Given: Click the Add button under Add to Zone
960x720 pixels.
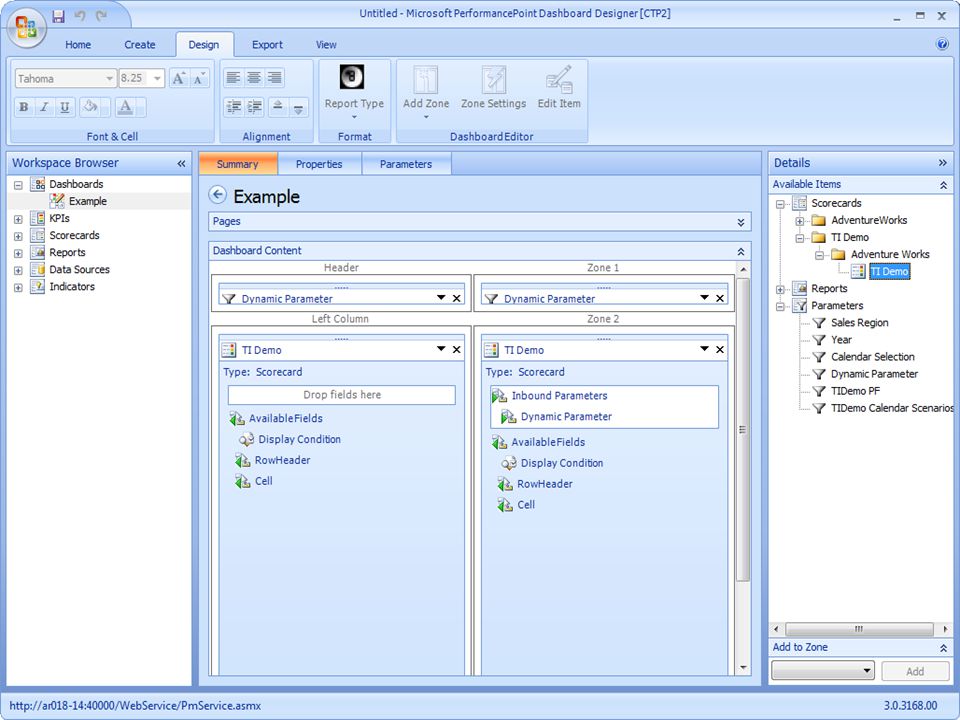Looking at the screenshot, I should click(915, 671).
